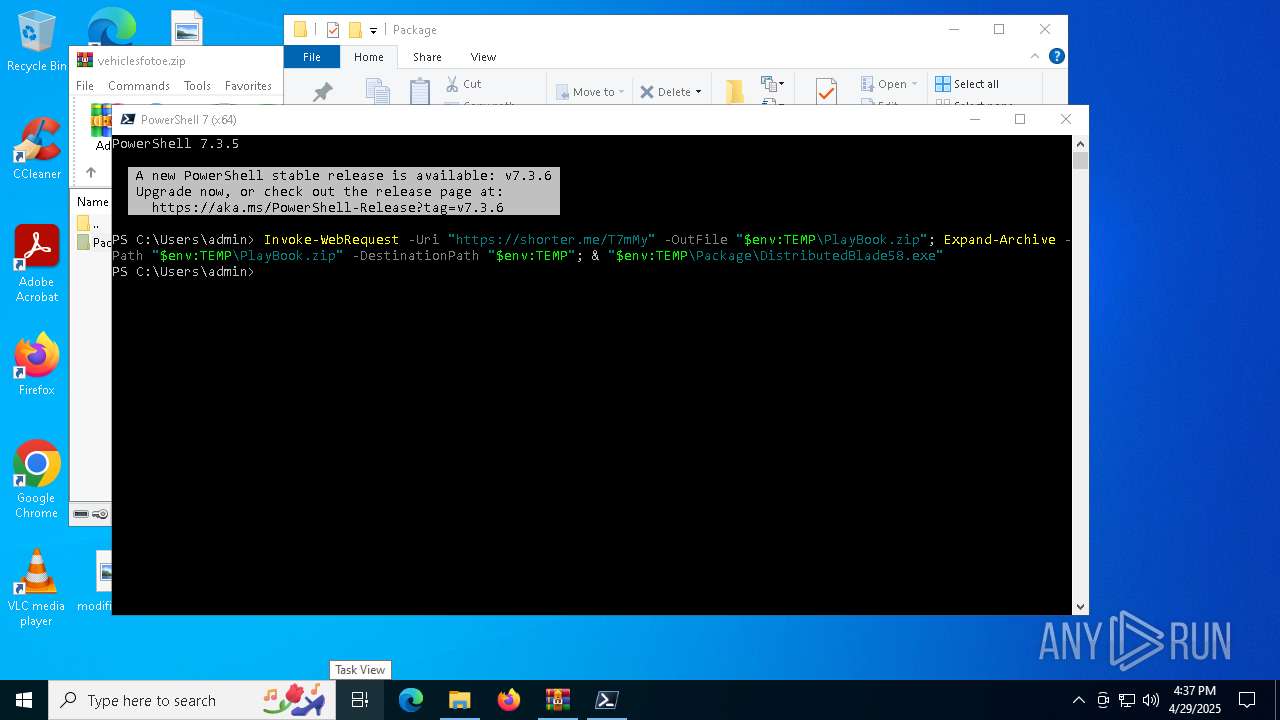Open Firefox from the taskbar

509,700
